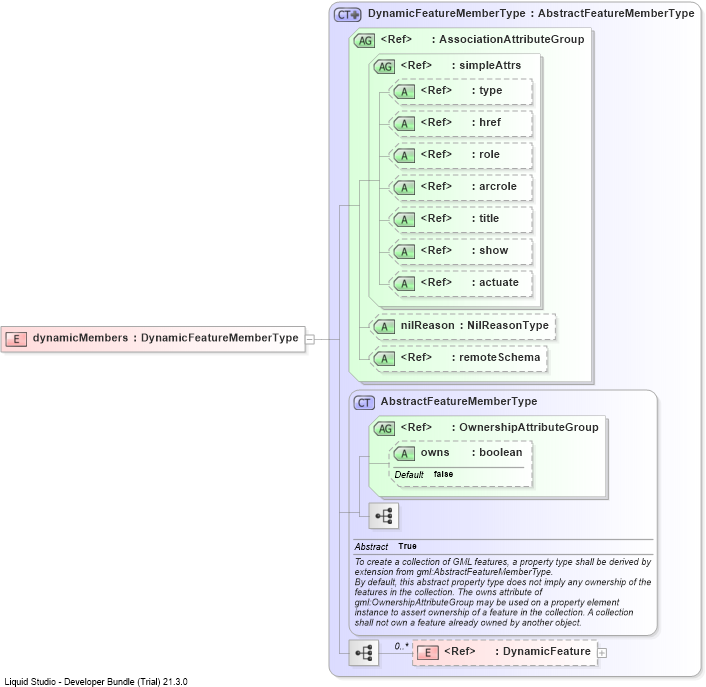The width and height of the screenshot is (706, 687).
Task: Click the A icon of nilReason attribute
Action: pos(385,327)
